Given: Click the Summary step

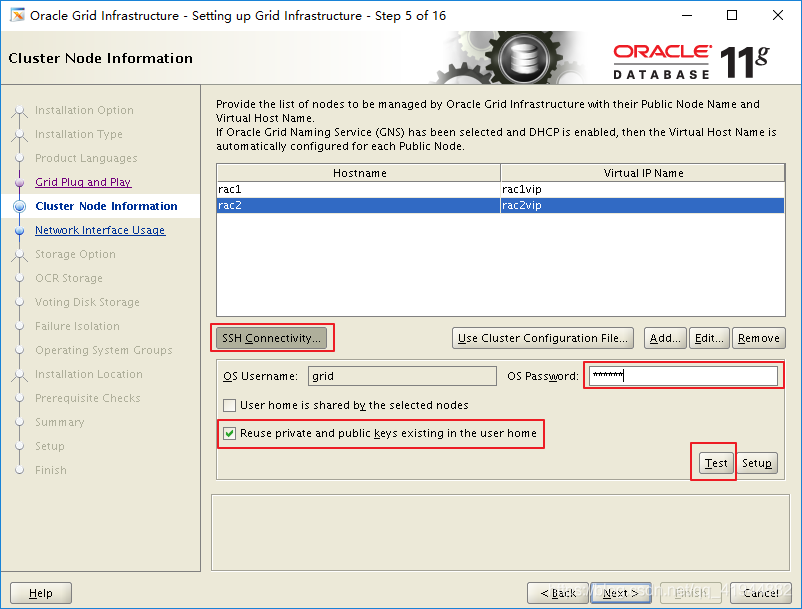Looking at the screenshot, I should (59, 422).
